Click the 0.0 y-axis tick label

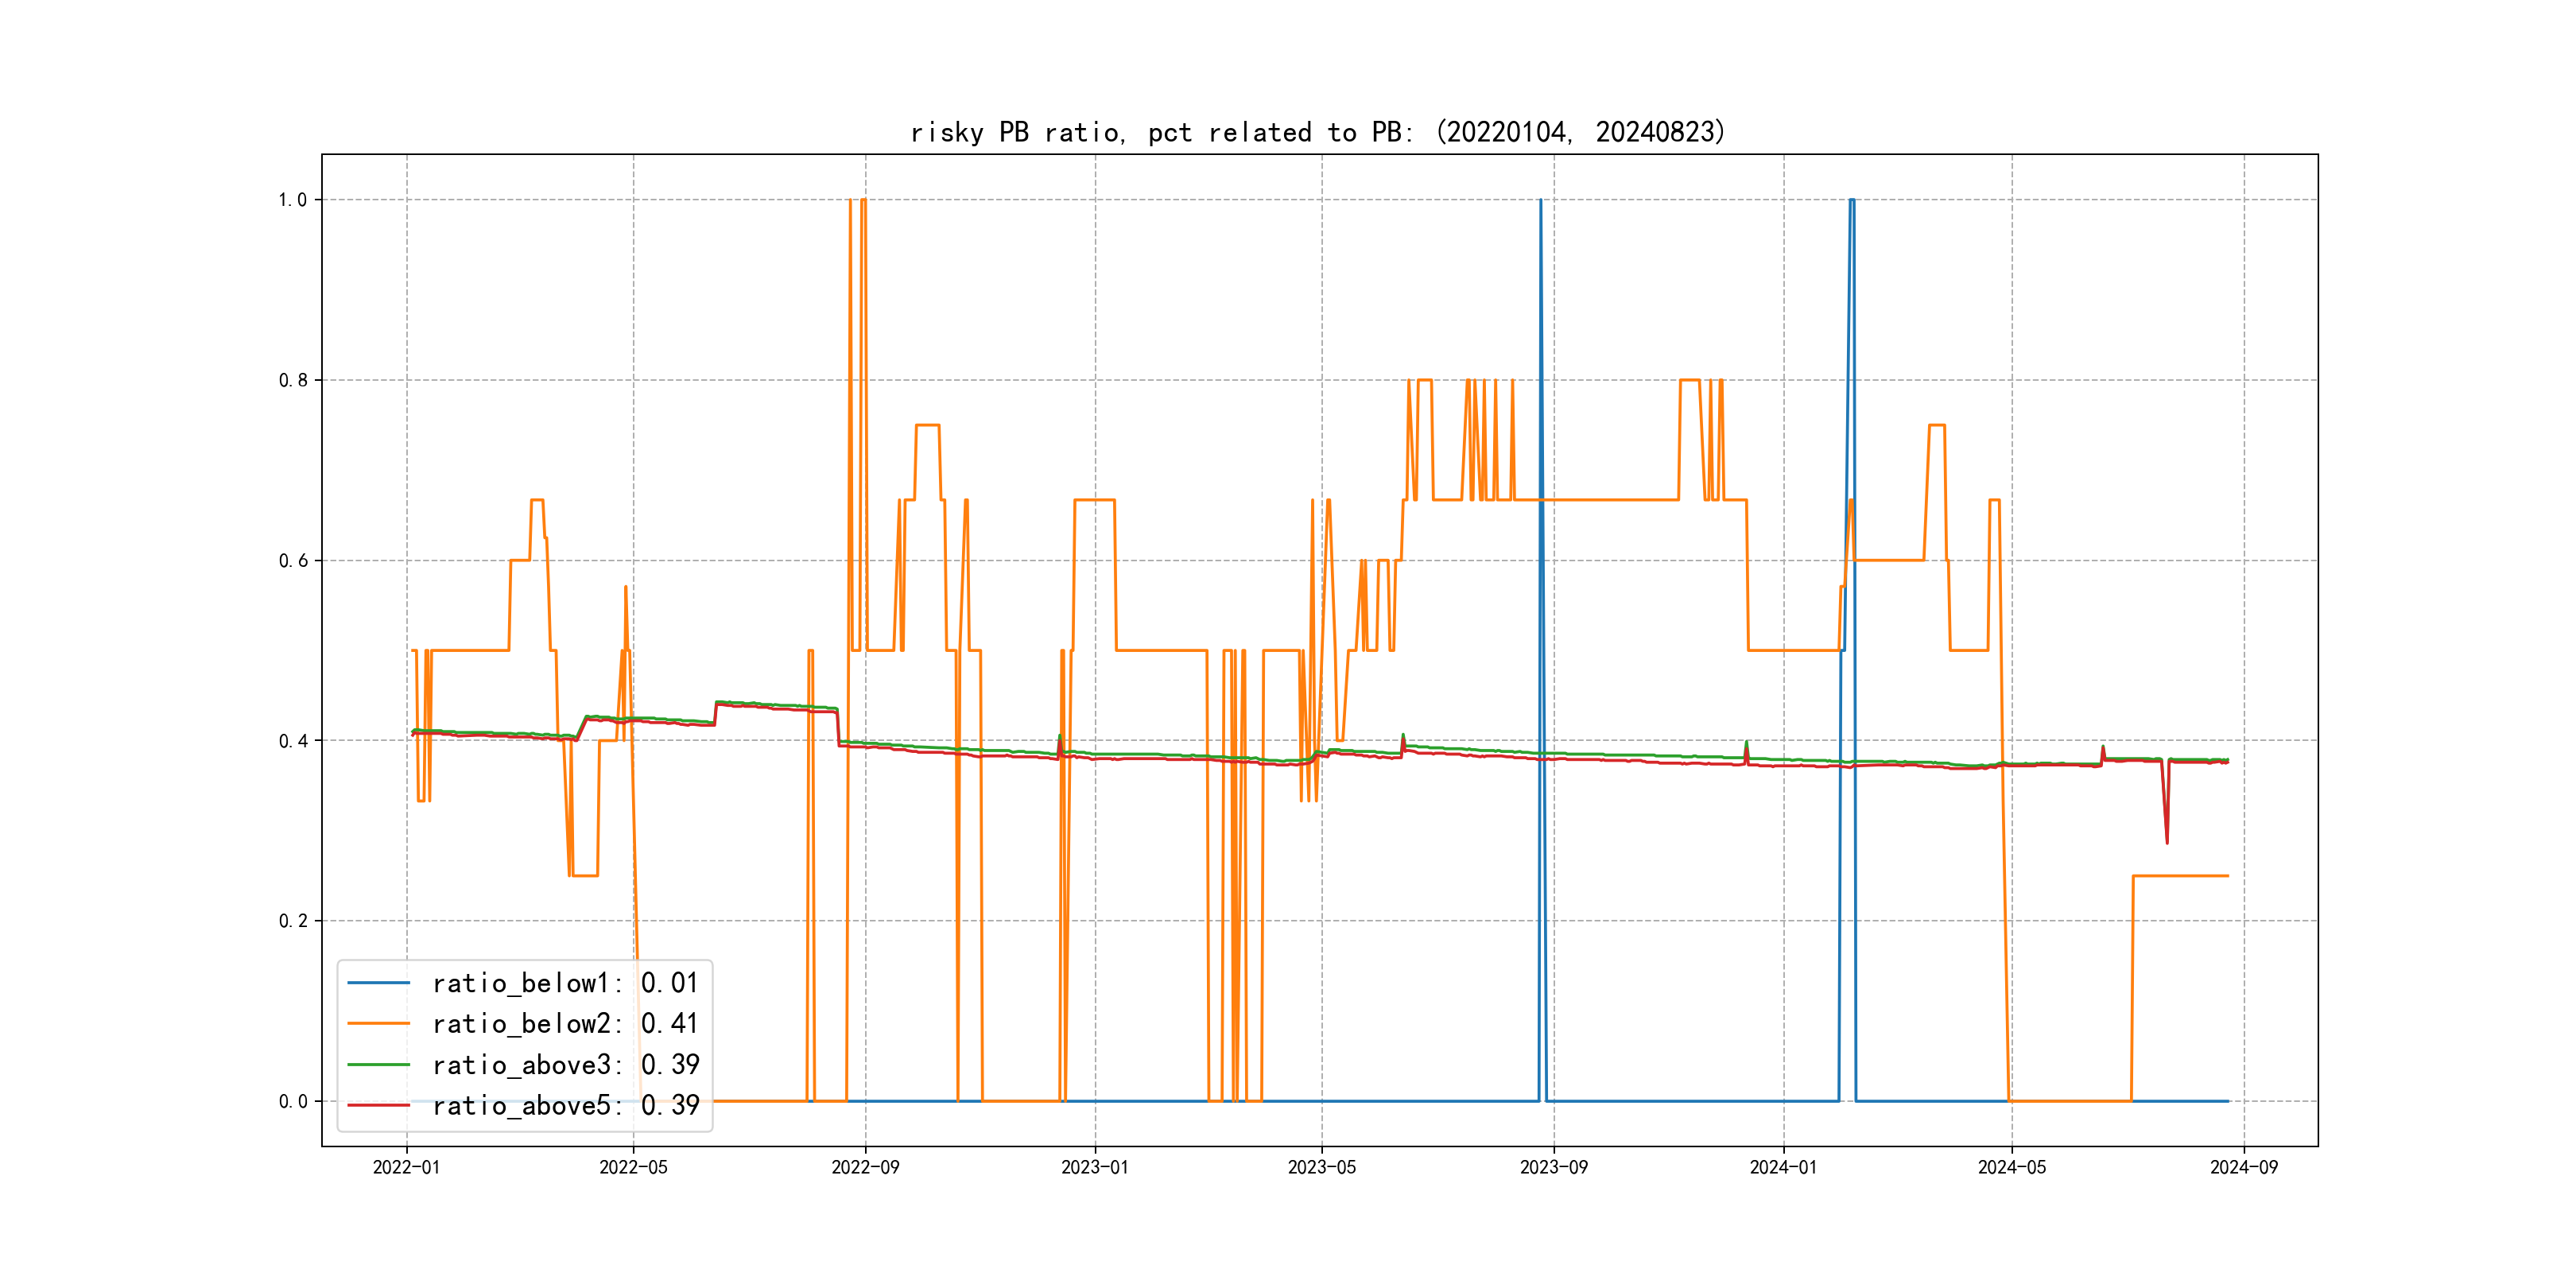pos(293,1102)
